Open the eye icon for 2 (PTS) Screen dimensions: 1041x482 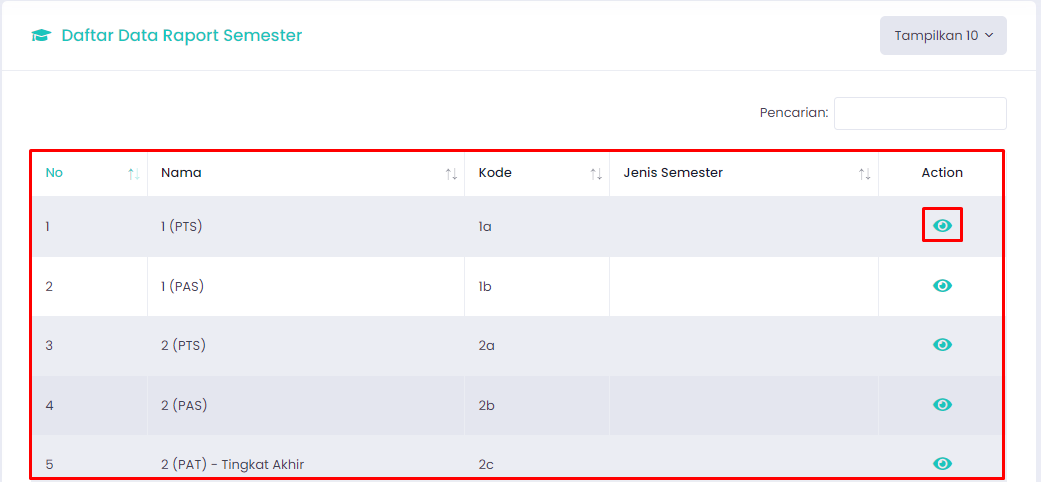(x=942, y=345)
